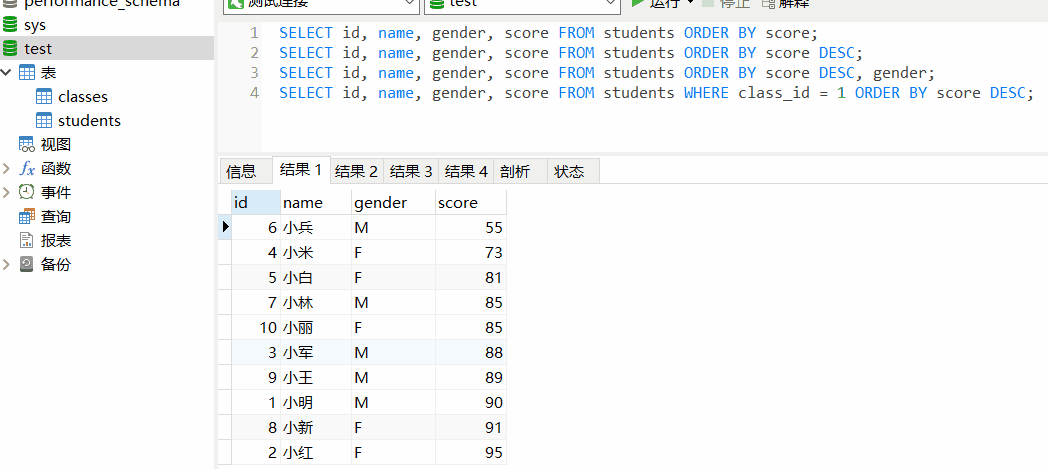This screenshot has height=469, width=1048.
Task: Click the current-row arrow indicator
Action: [225, 227]
